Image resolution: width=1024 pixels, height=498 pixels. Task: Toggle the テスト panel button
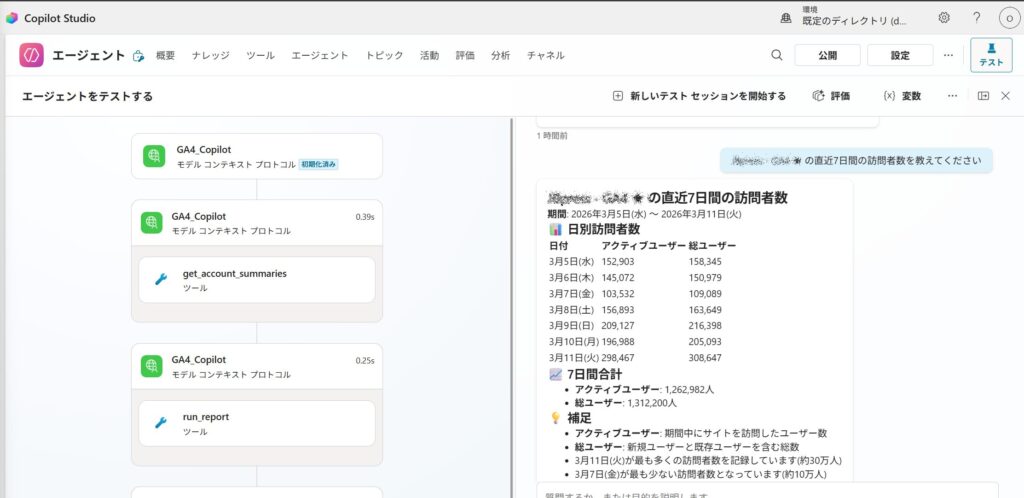991,55
